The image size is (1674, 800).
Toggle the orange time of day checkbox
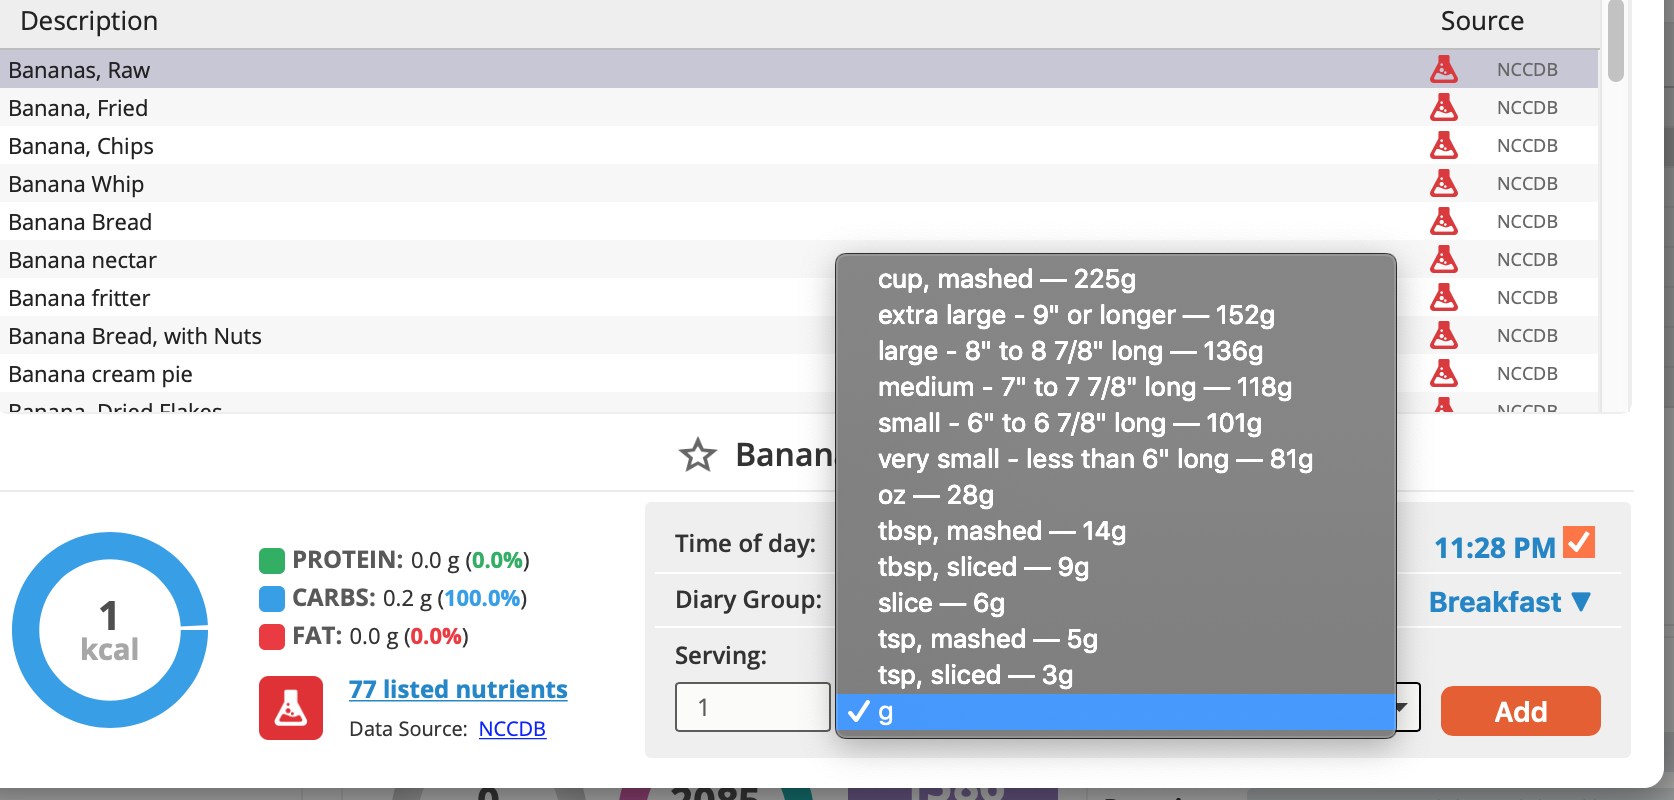(1579, 543)
